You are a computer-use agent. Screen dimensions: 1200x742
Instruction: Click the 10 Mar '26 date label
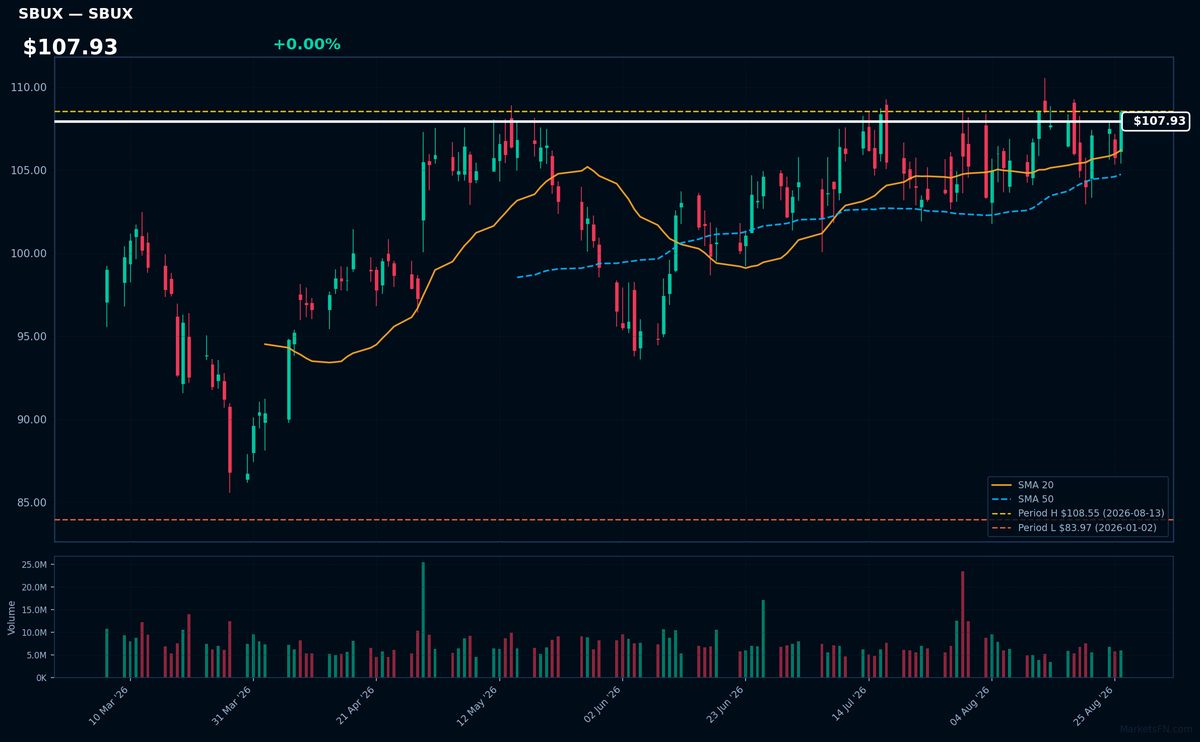click(x=111, y=704)
